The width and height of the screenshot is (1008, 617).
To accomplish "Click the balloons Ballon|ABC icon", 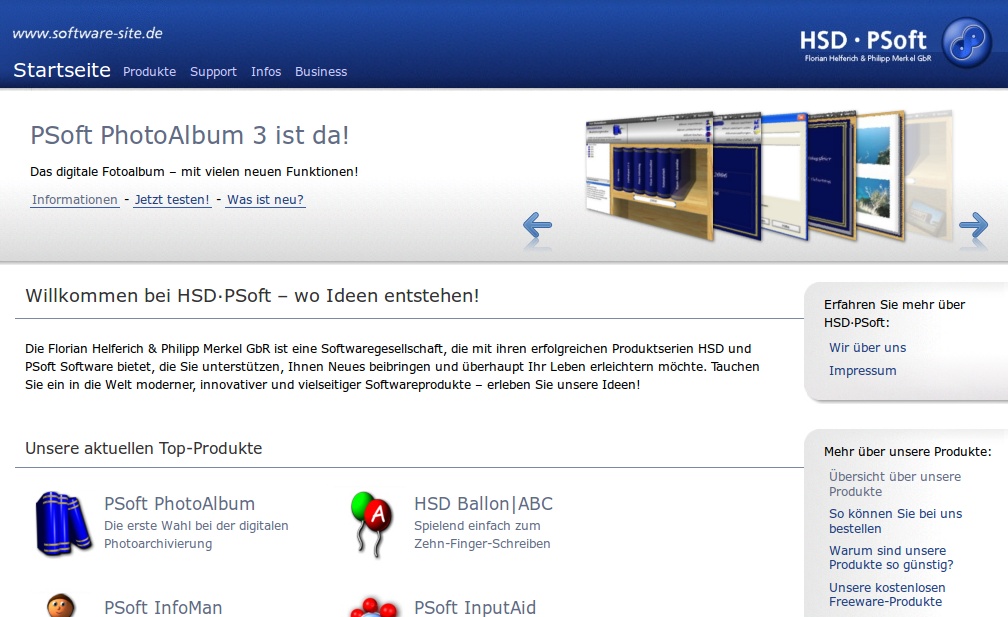I will click(x=371, y=522).
